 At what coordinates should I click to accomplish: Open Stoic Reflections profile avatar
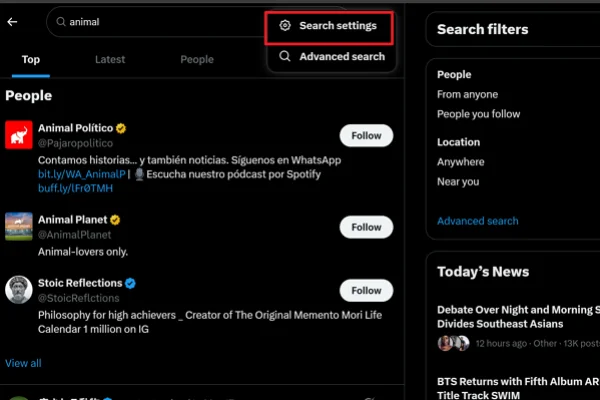coord(19,290)
